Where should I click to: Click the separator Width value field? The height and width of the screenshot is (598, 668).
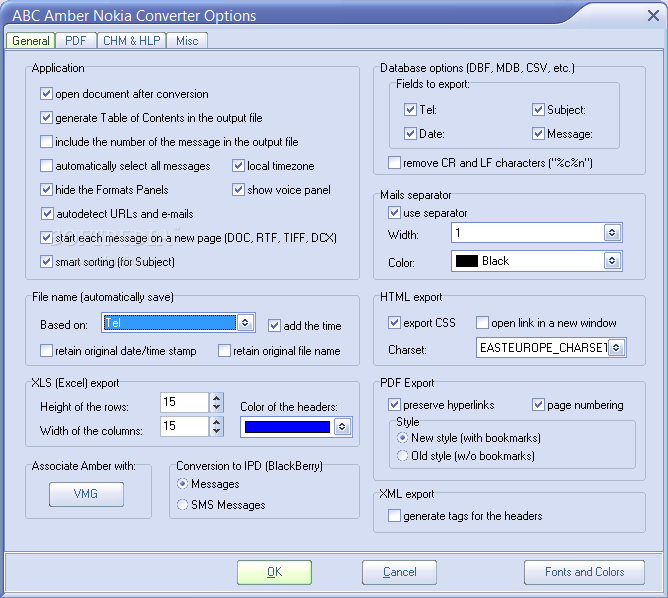click(x=527, y=233)
